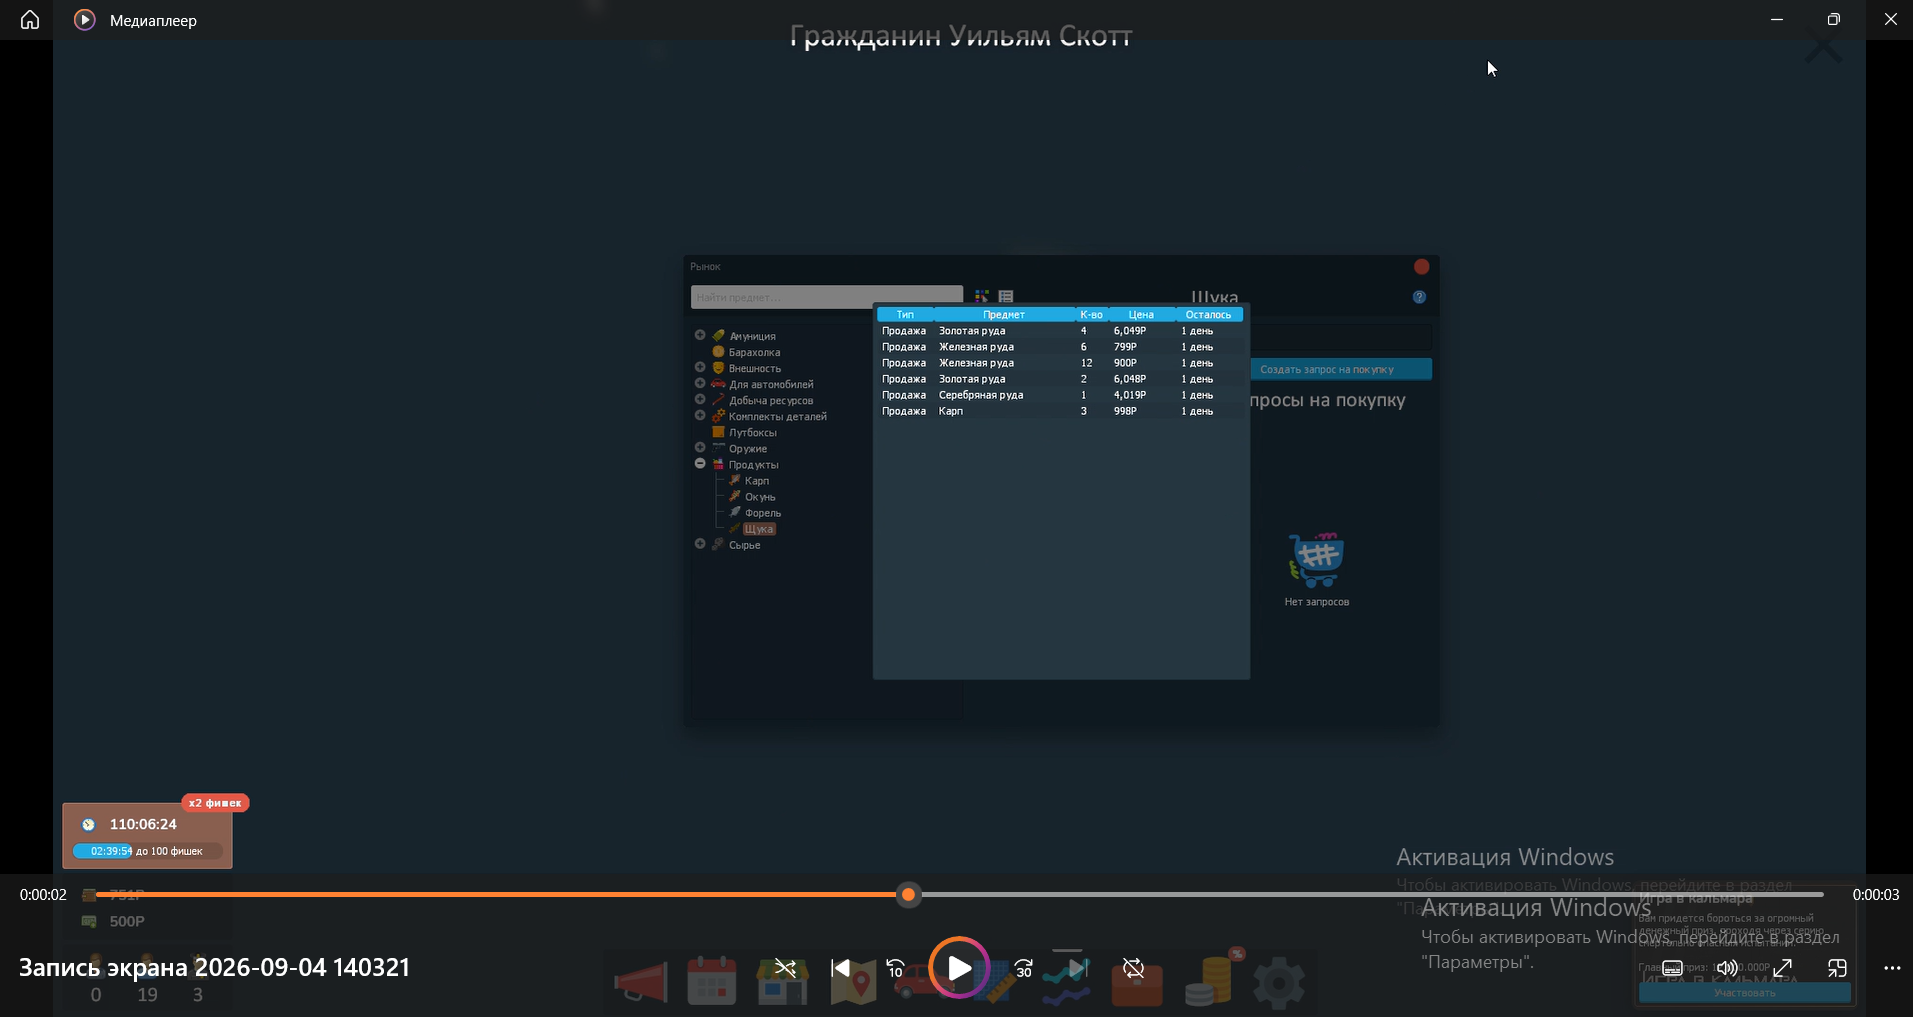
Task: Select the Комплекты деталей tree label
Action: click(778, 417)
